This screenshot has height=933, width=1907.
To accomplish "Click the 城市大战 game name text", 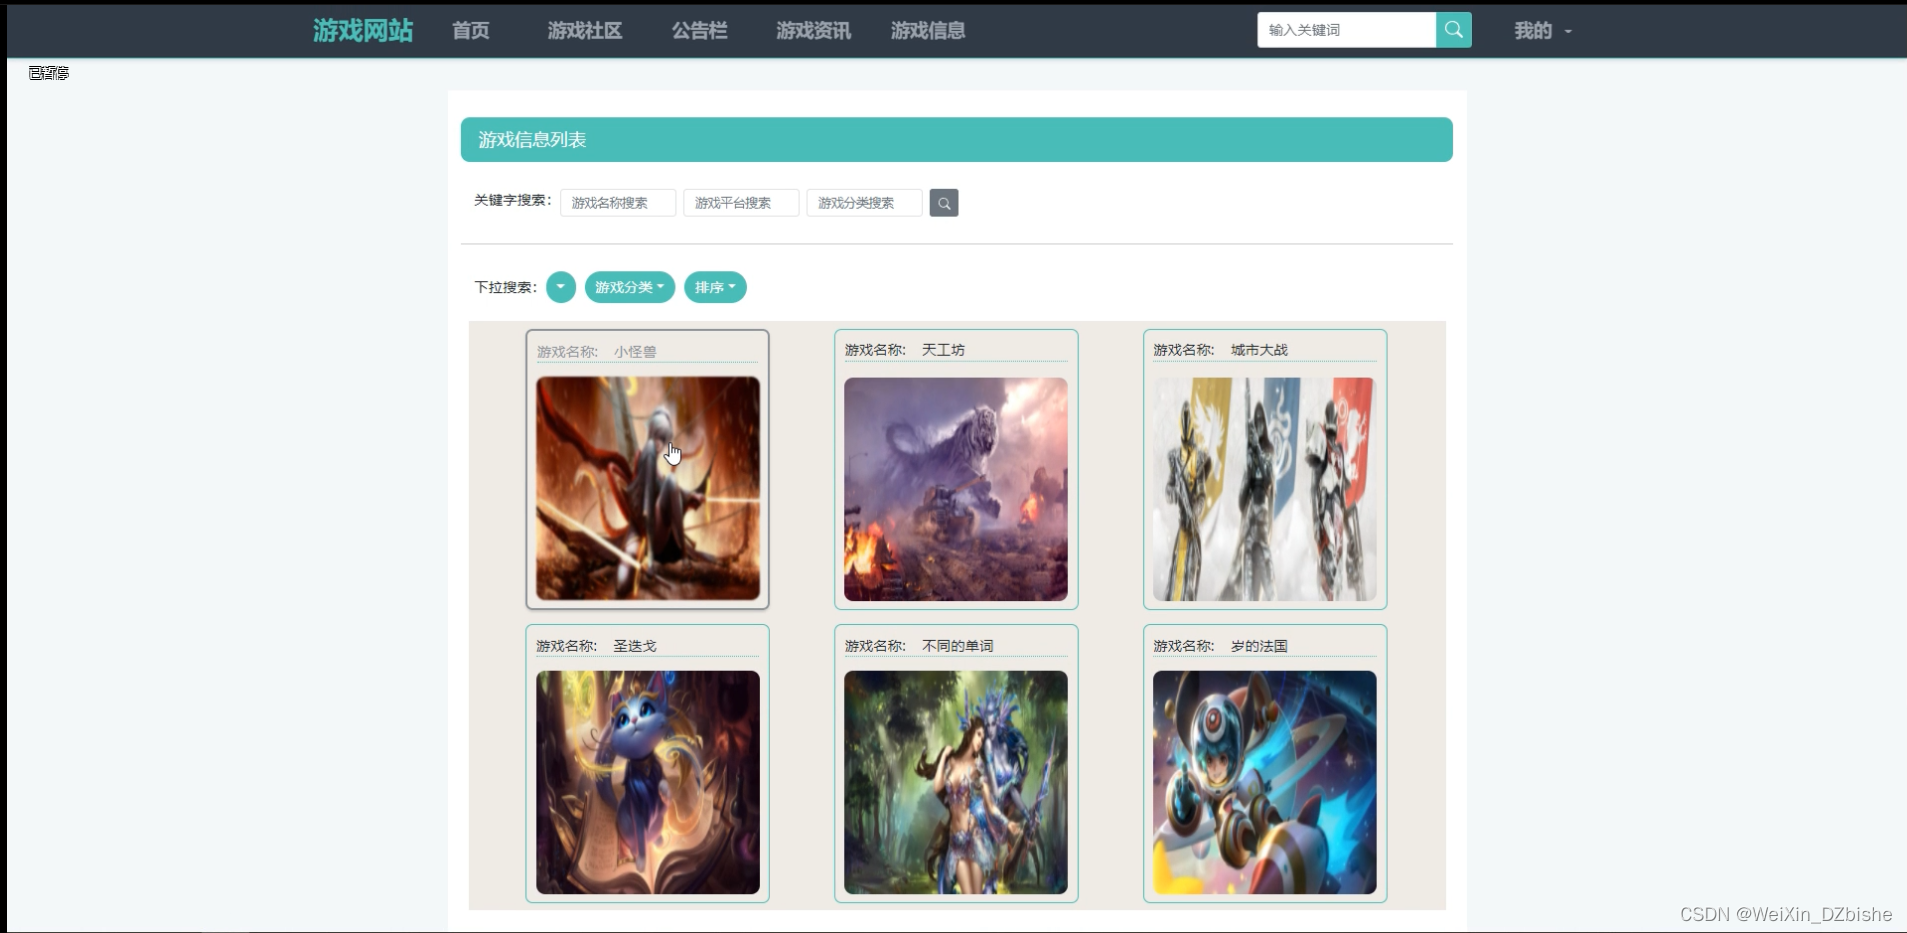I will [1259, 350].
